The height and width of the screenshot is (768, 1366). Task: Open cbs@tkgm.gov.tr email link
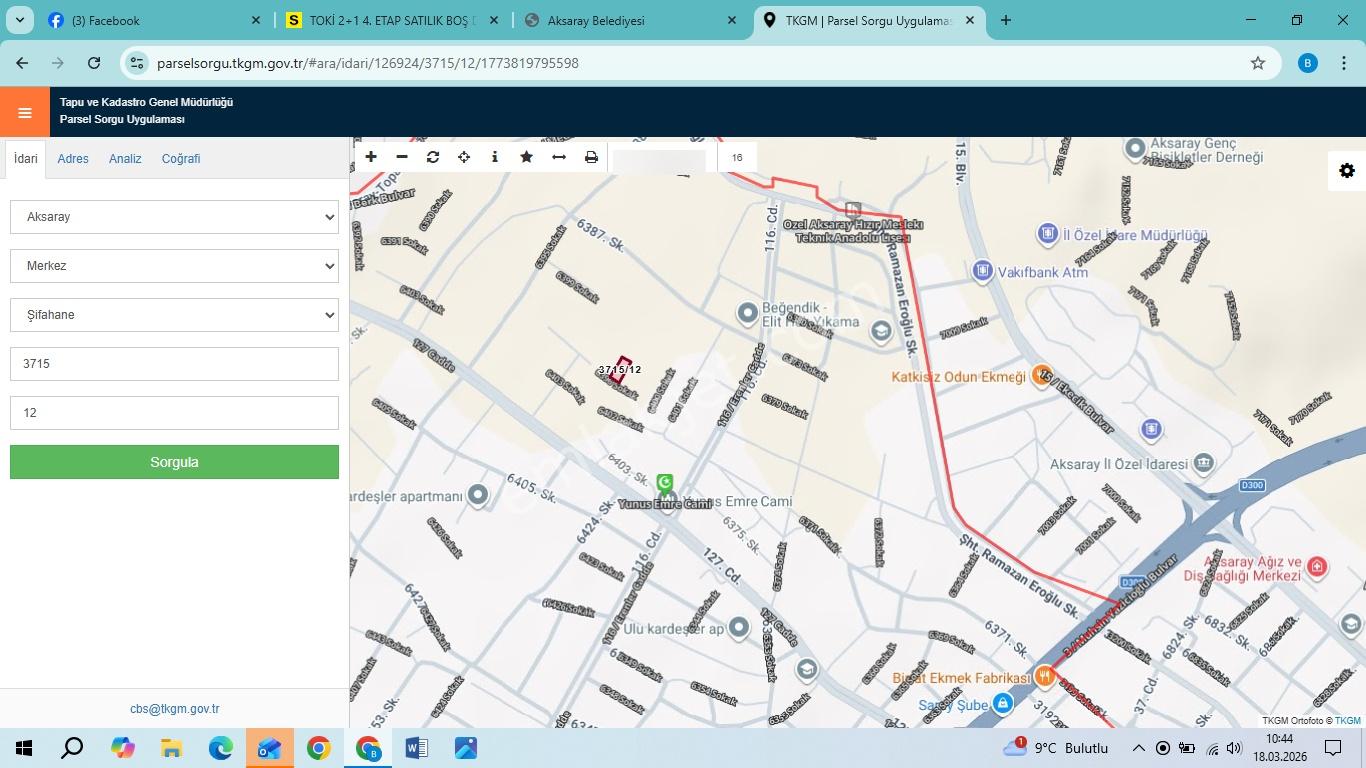pyautogui.click(x=174, y=709)
